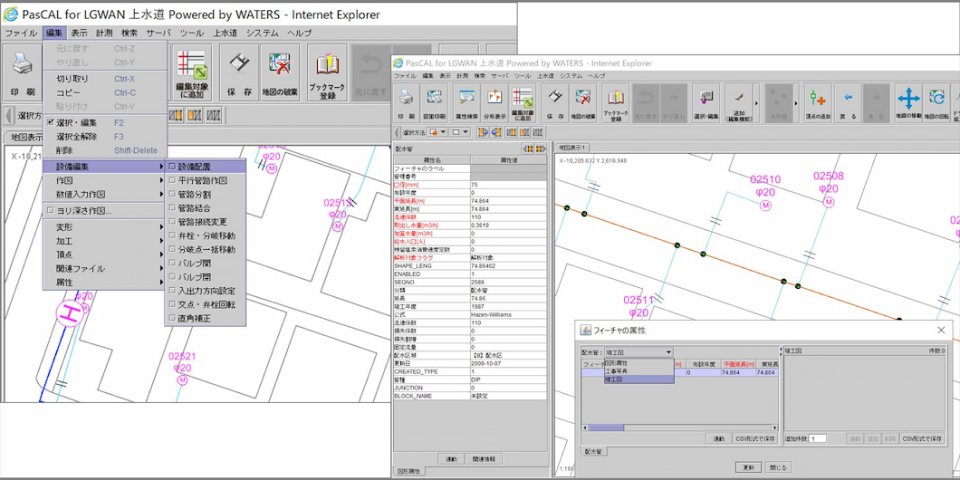Viewport: 960px width, 480px height.
Task: Click the 印刷 print icon in the right window
Action: click(407, 102)
